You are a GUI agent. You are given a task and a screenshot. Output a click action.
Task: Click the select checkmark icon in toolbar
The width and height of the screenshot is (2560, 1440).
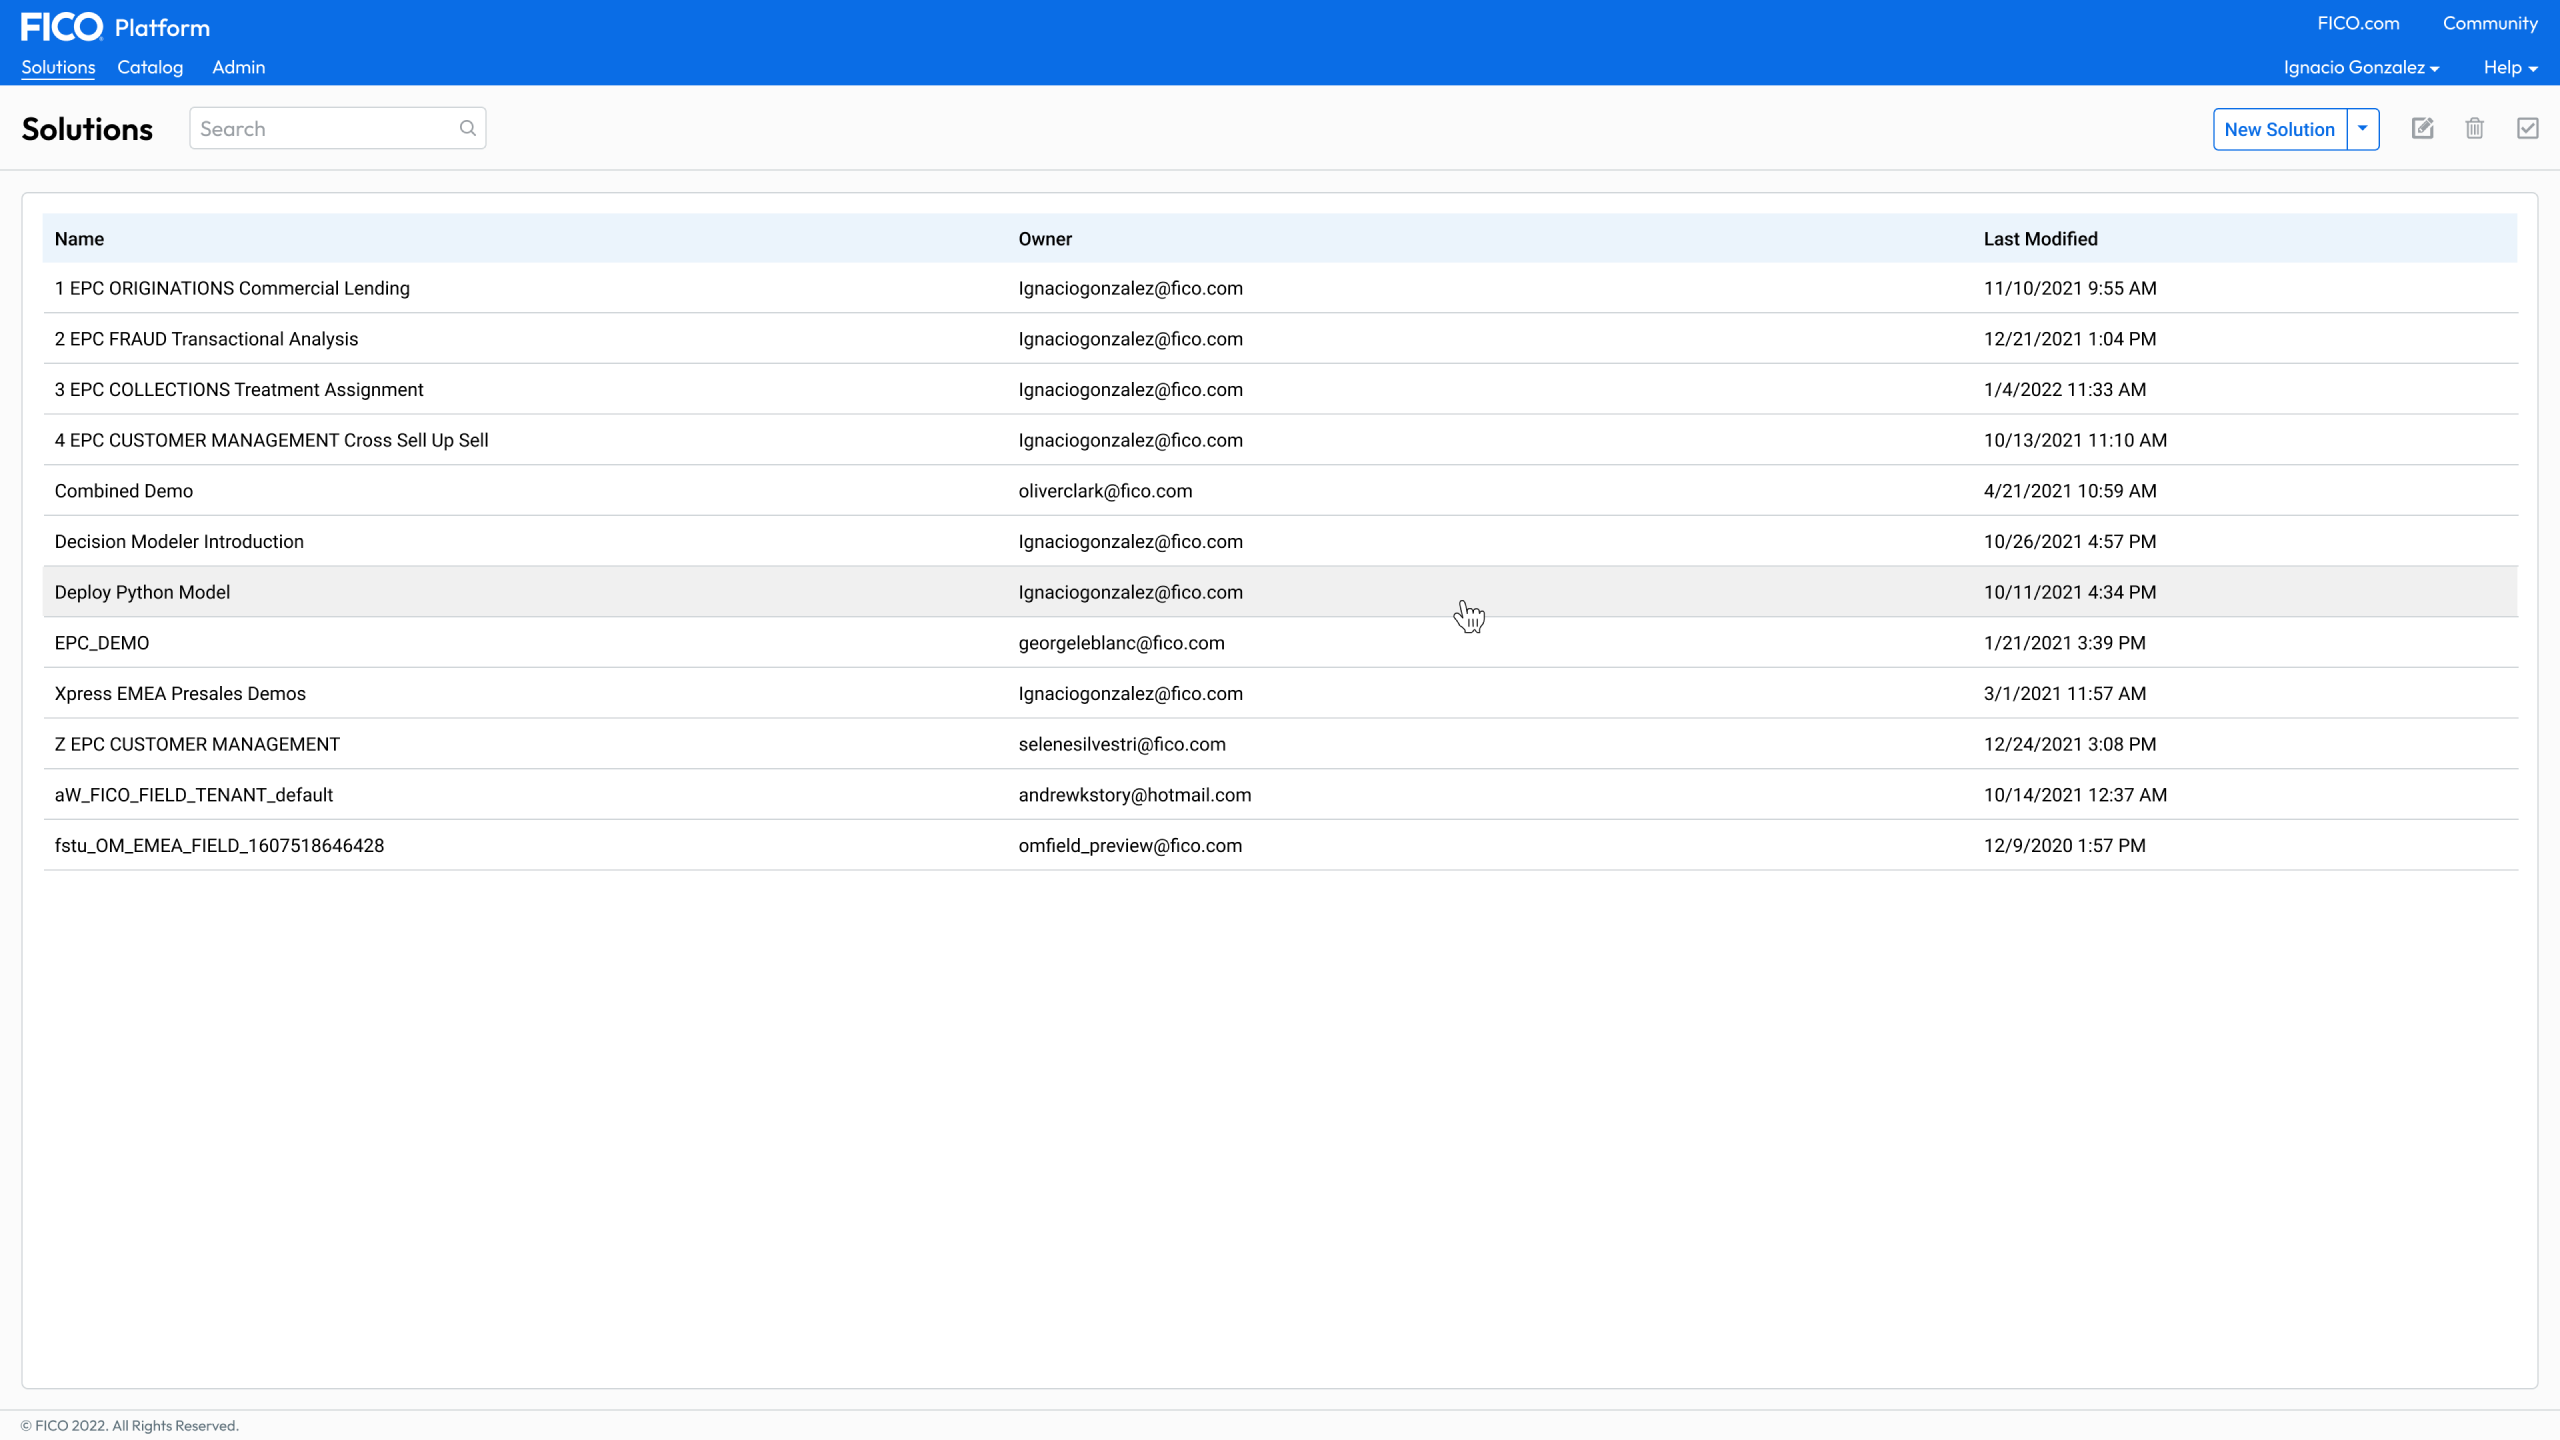tap(2528, 128)
